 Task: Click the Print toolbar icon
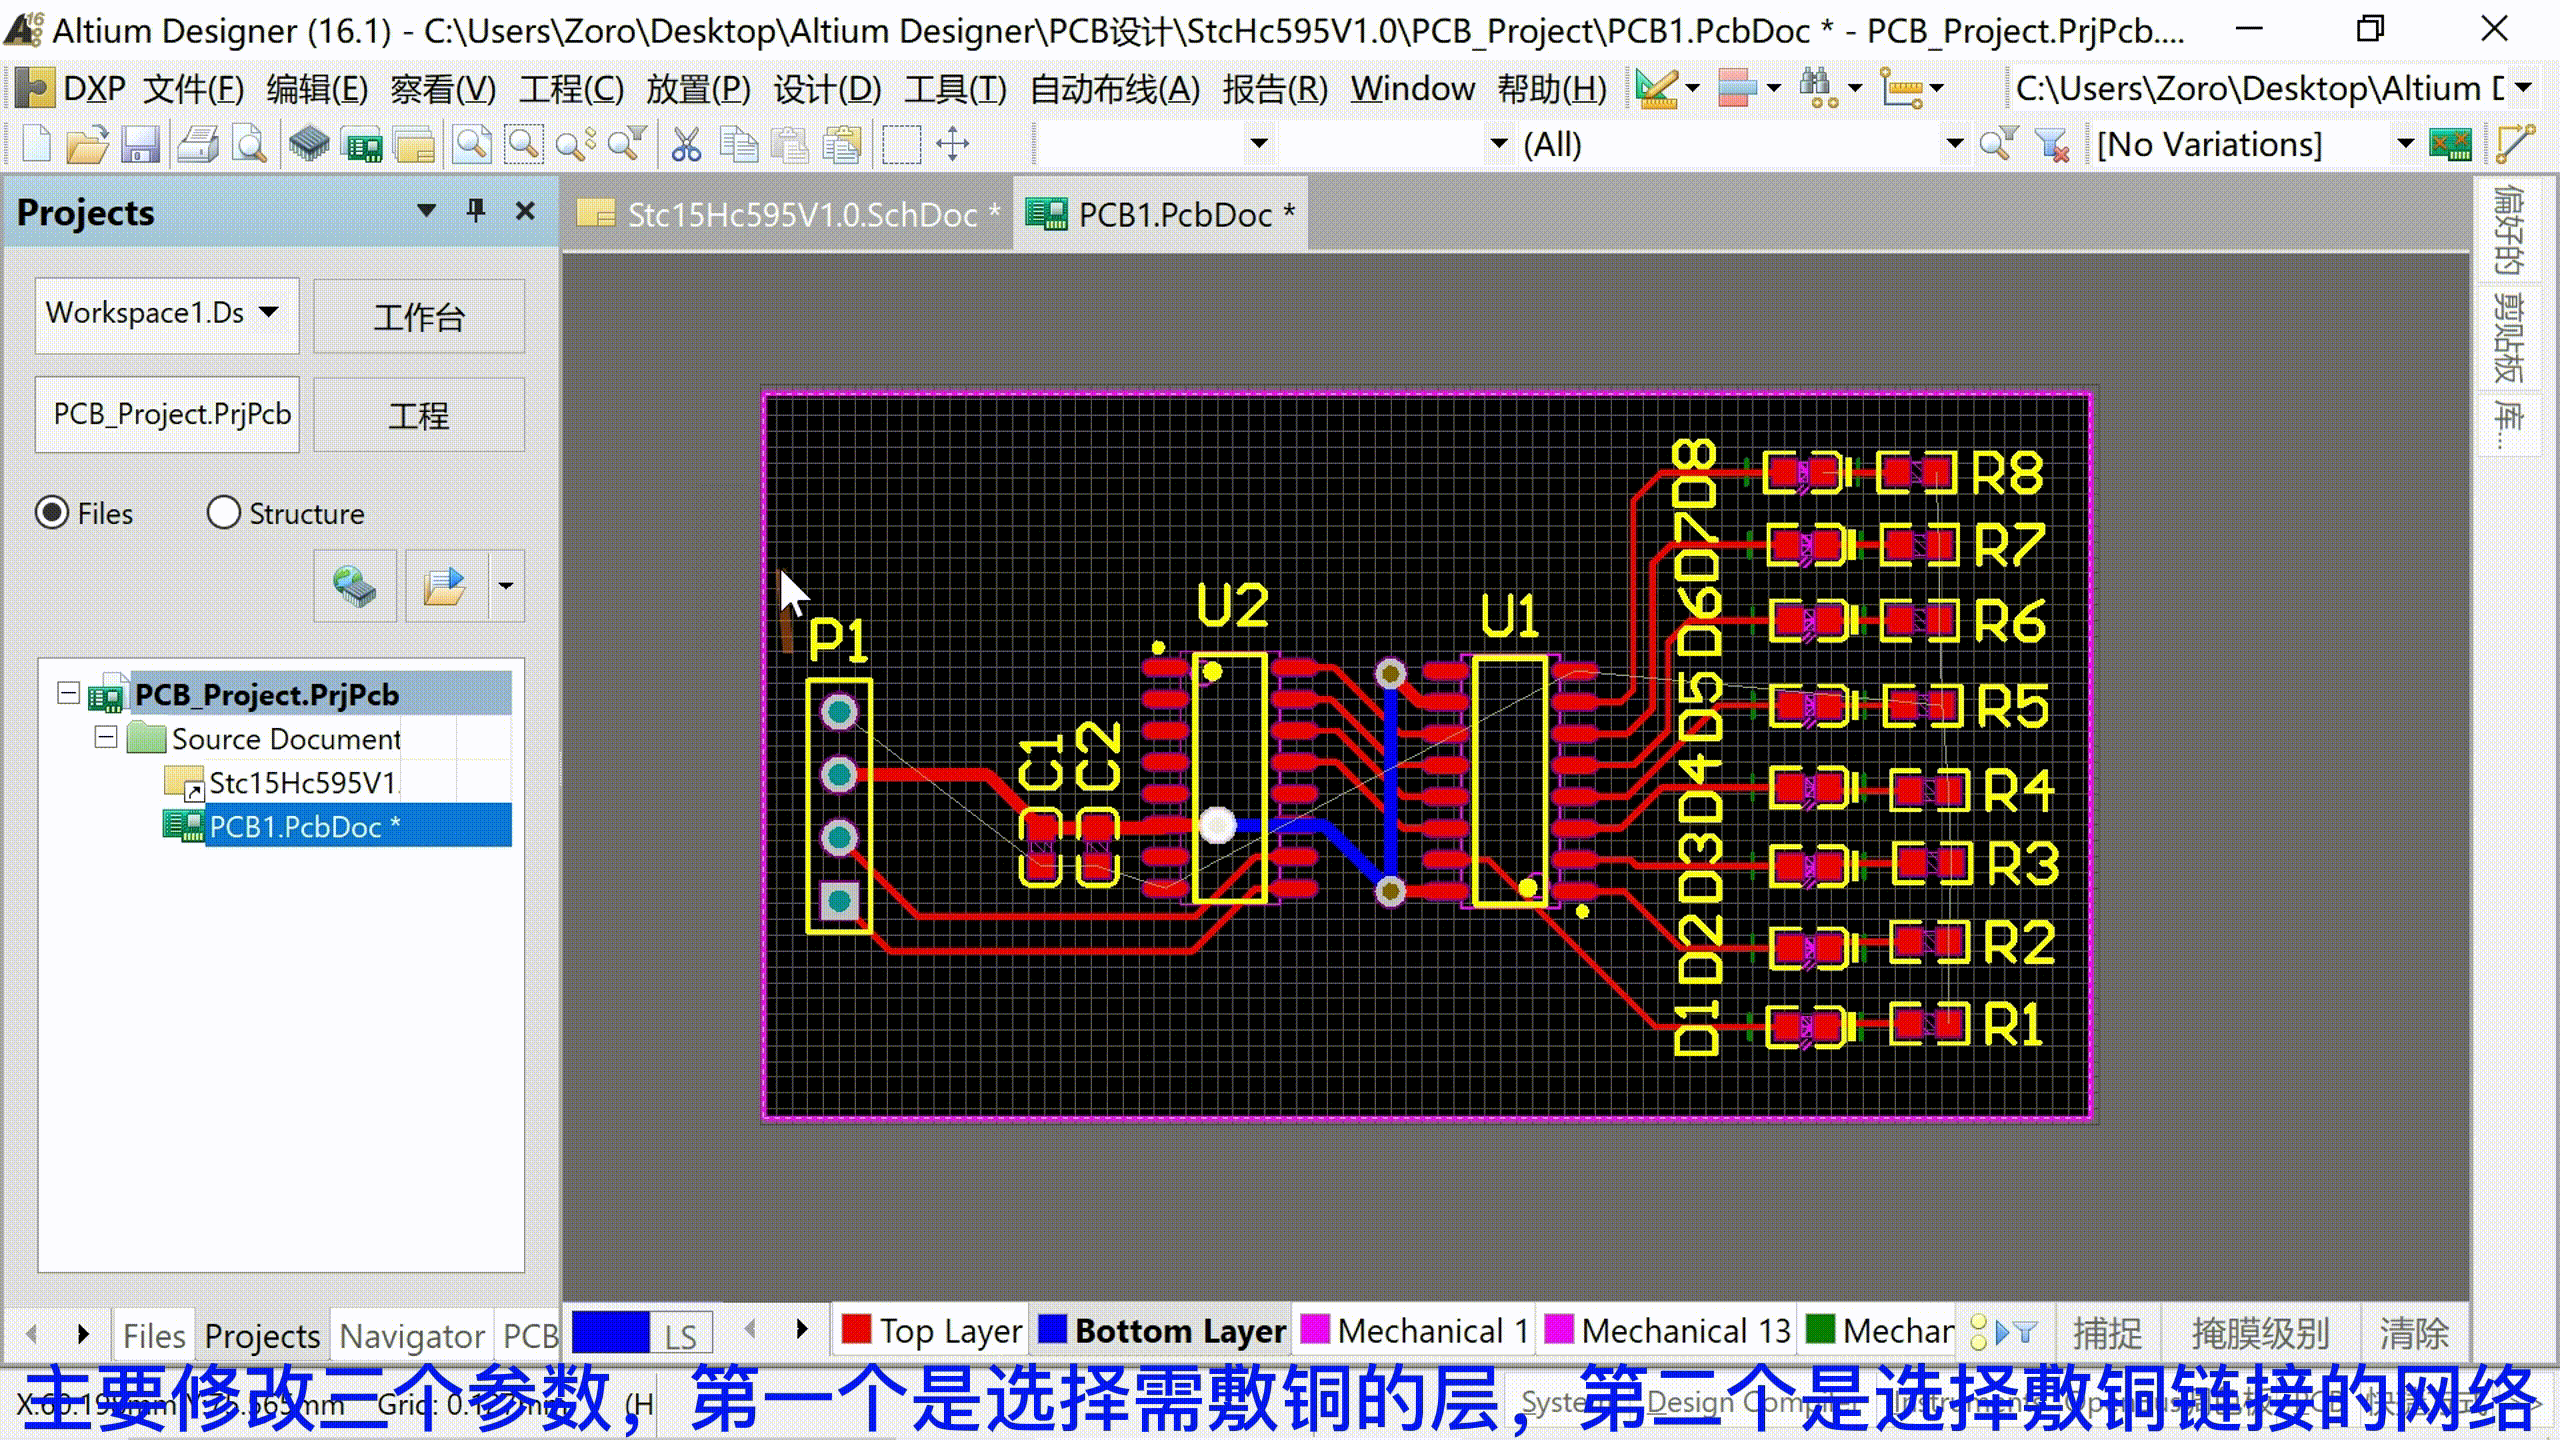(198, 145)
